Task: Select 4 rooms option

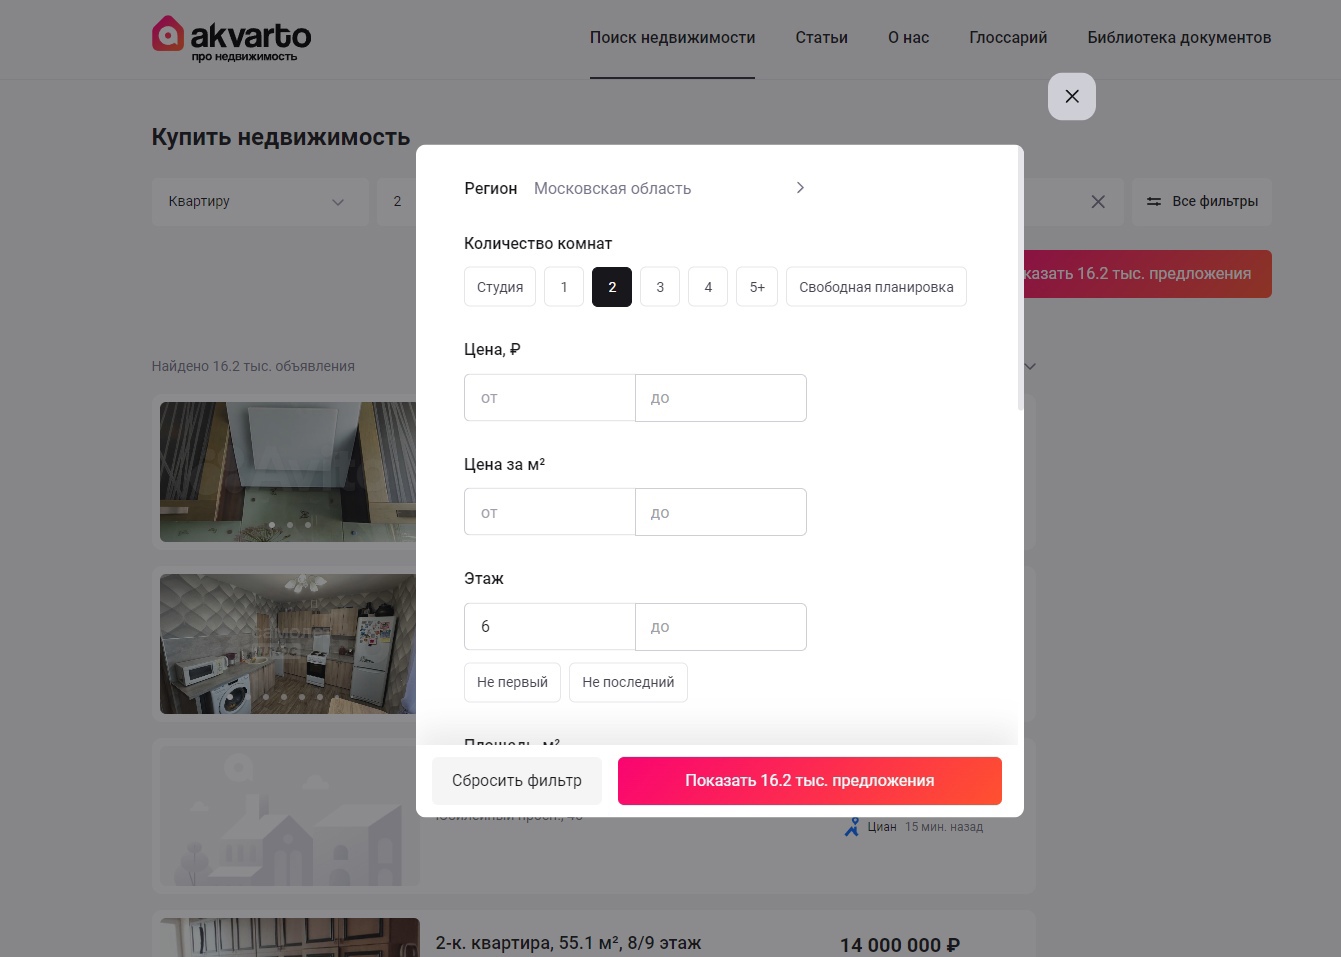Action: [708, 287]
